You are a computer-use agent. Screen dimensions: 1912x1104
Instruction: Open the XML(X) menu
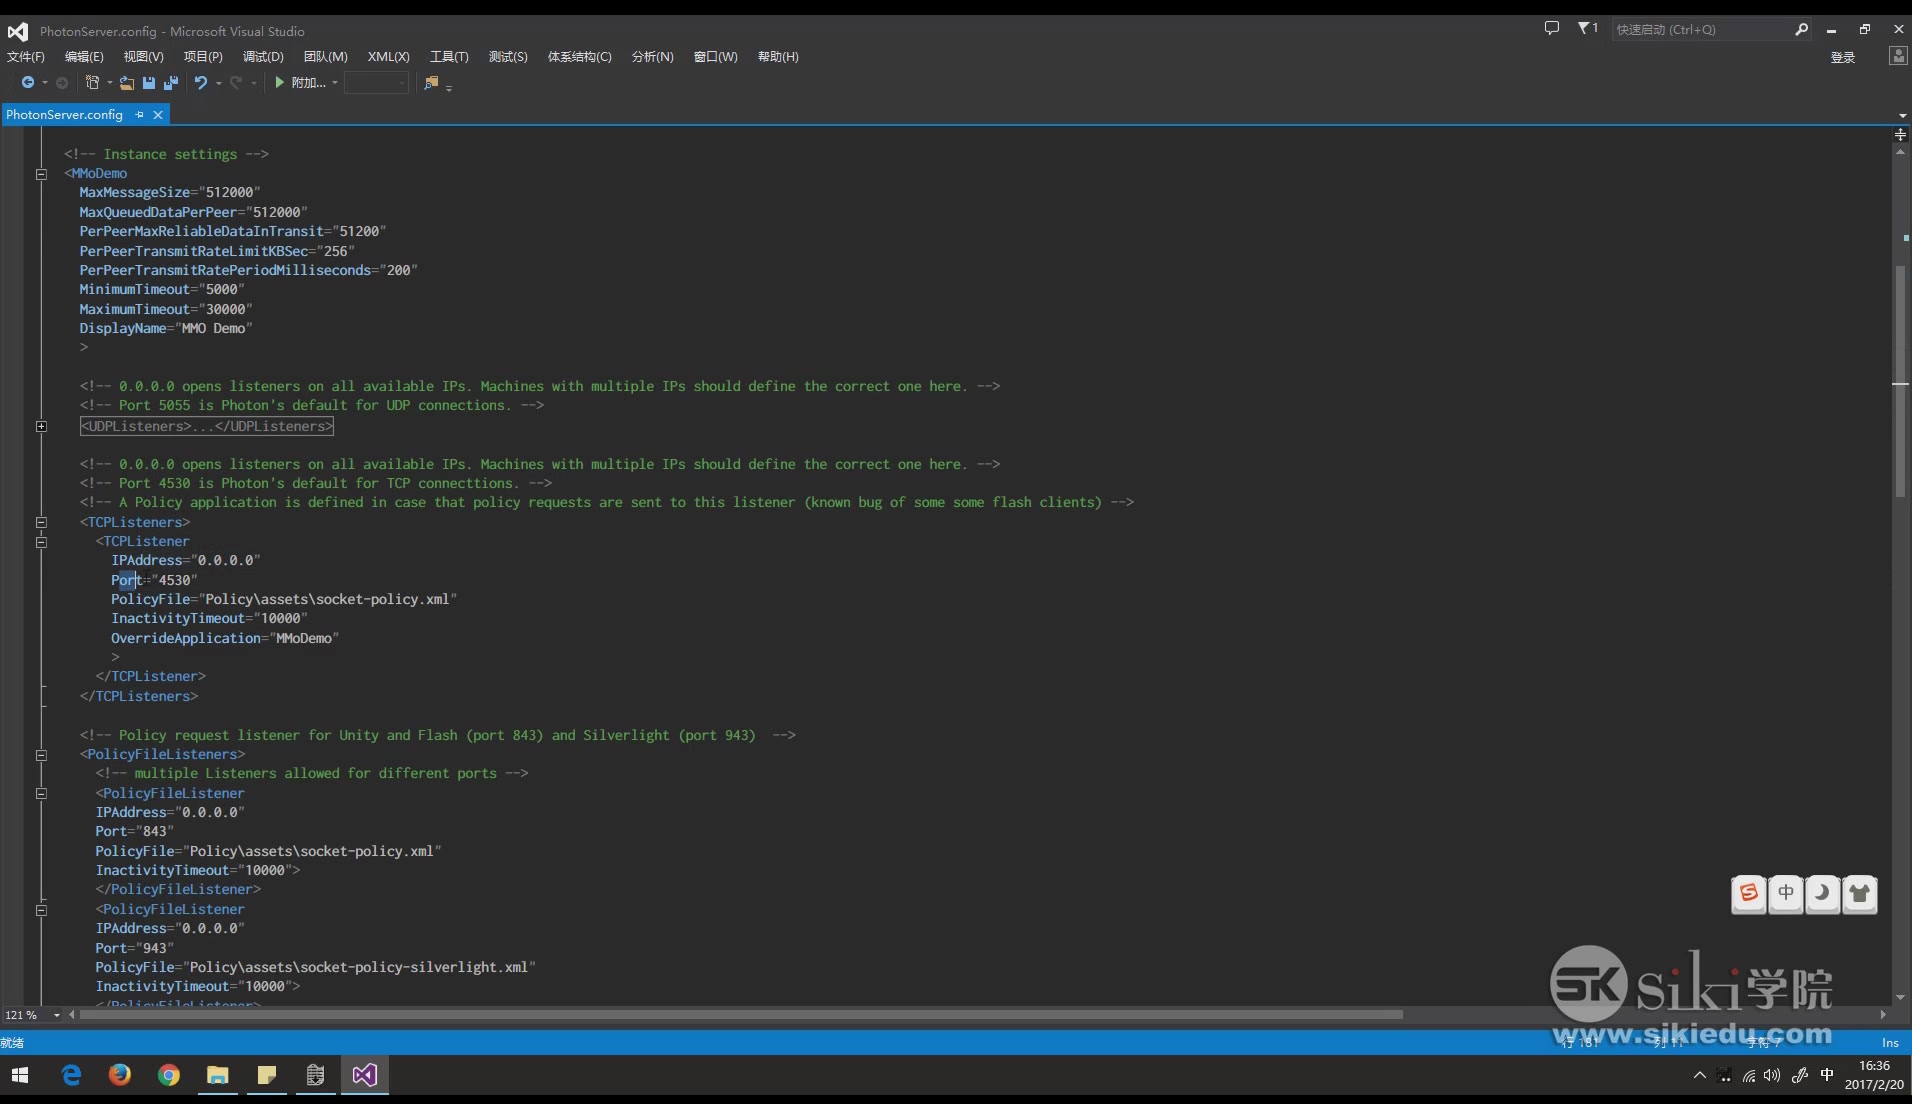388,57
